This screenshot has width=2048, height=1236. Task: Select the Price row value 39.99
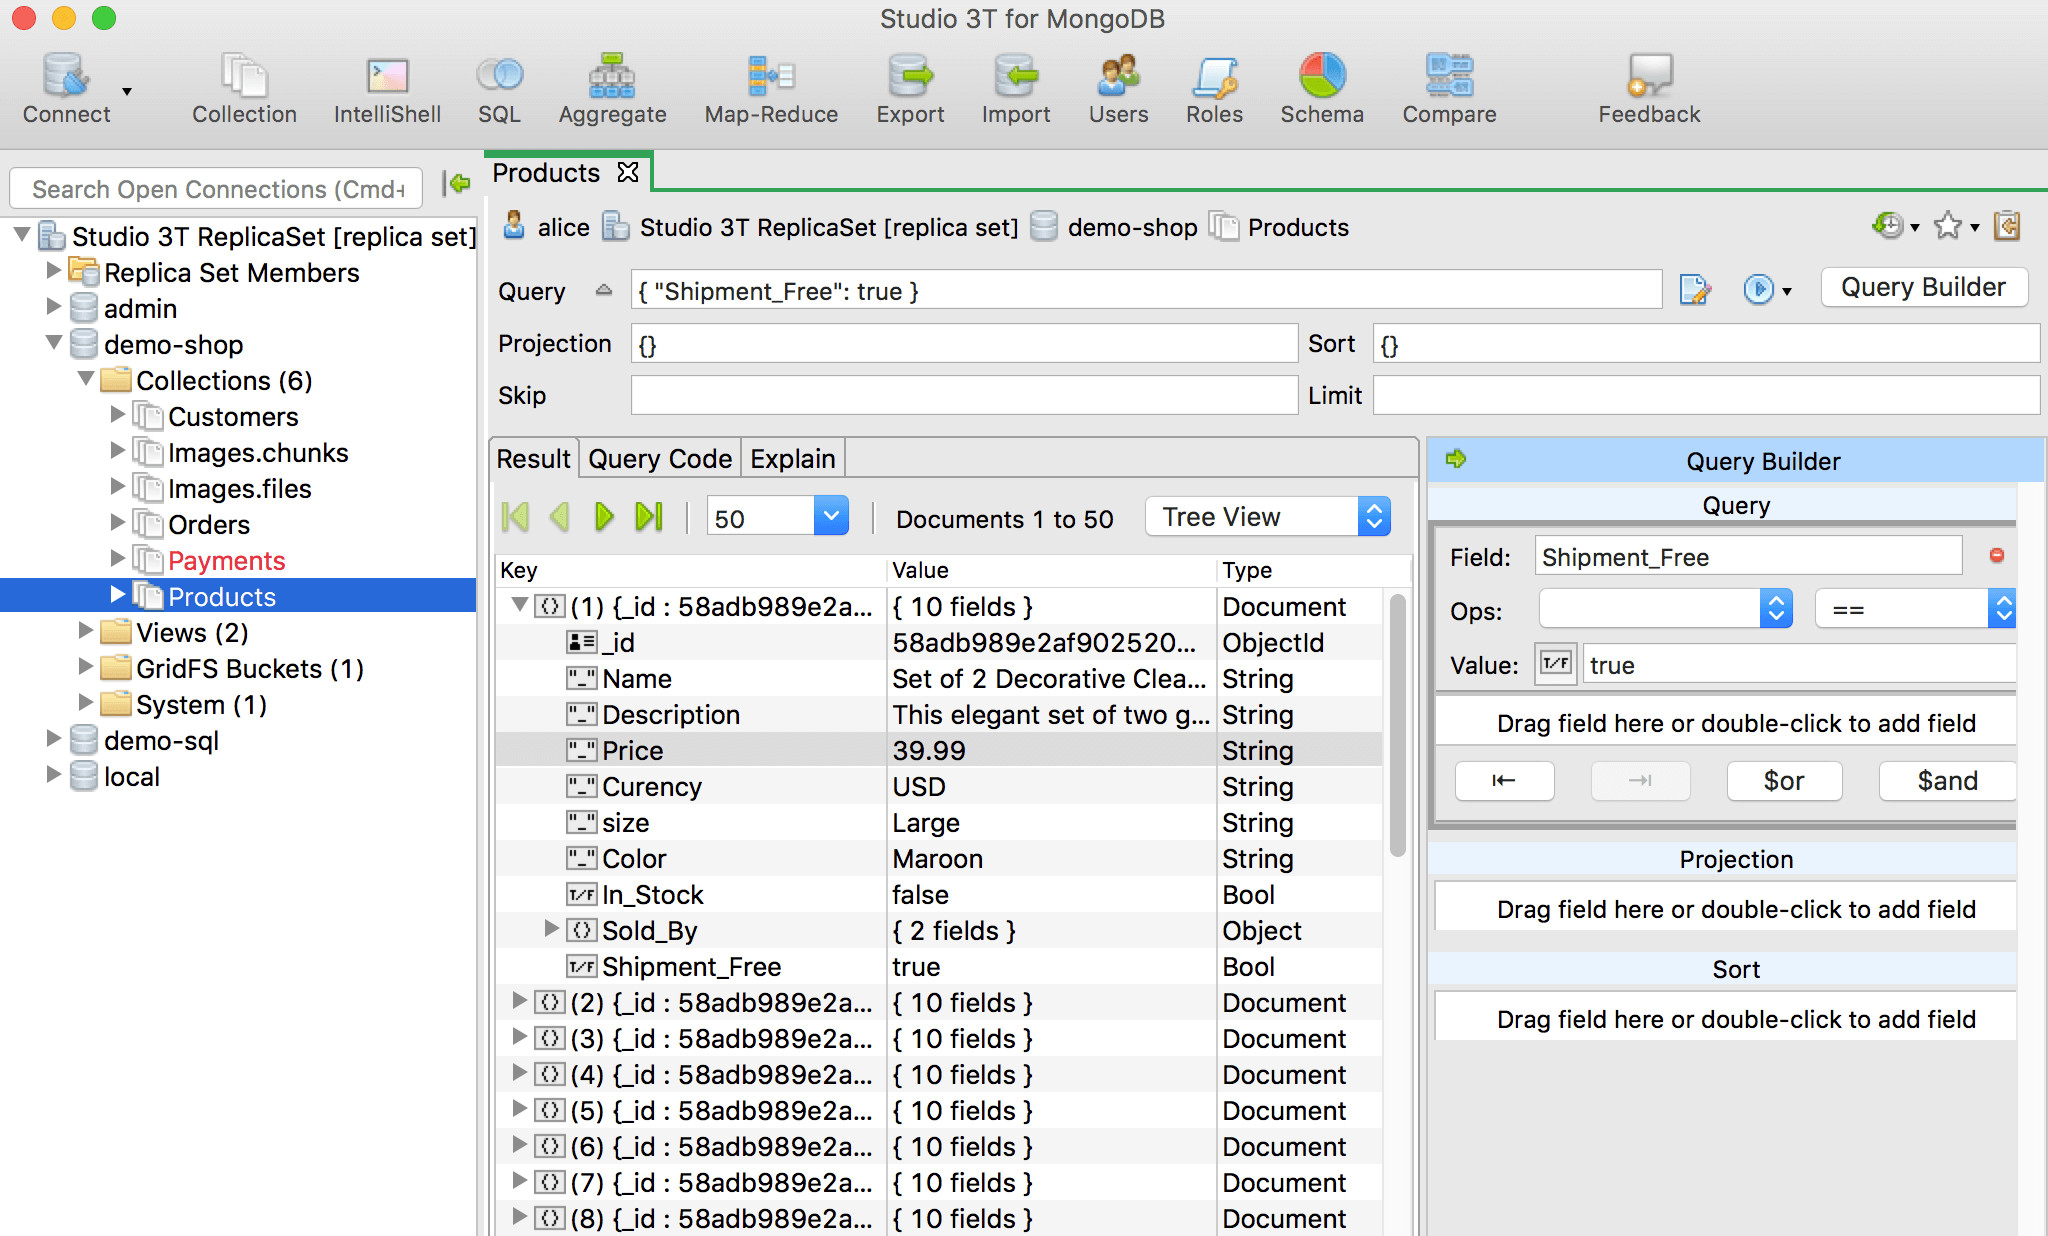[x=929, y=751]
